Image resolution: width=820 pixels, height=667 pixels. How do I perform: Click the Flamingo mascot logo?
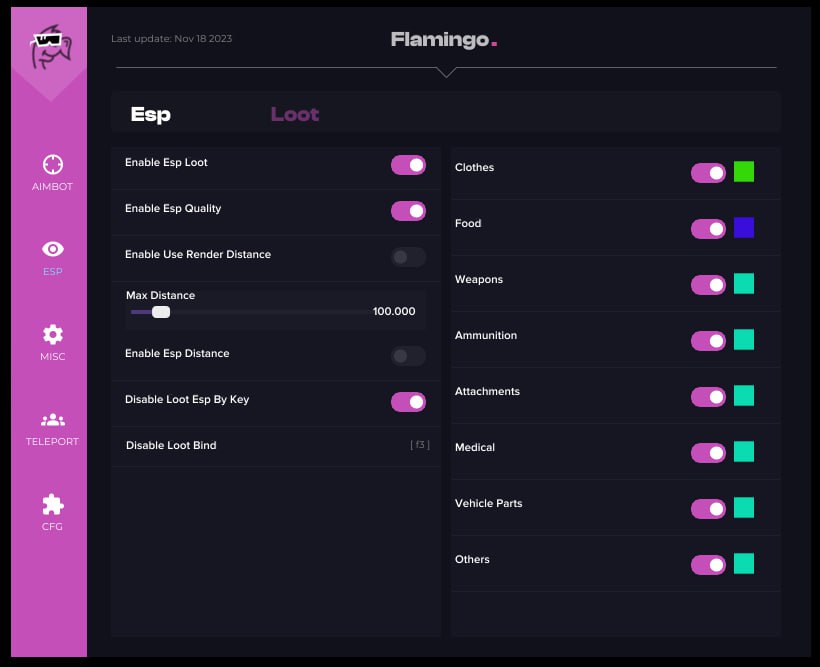click(51, 47)
